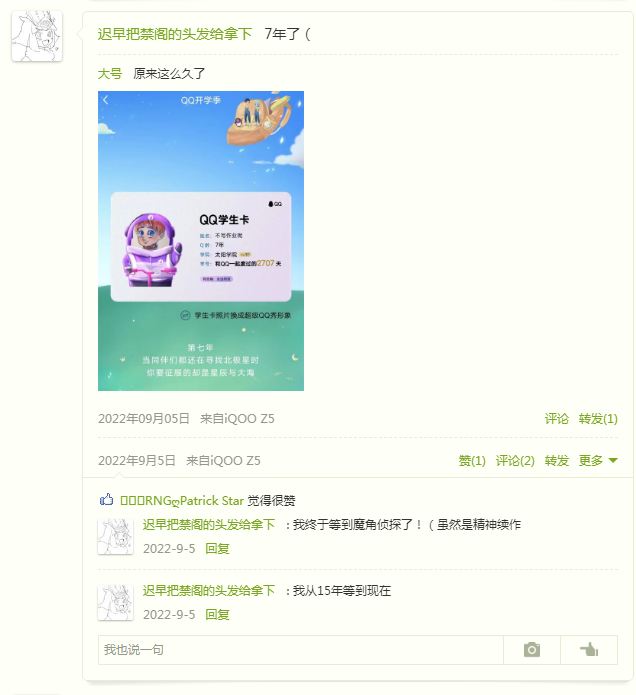The image size is (636, 695).
Task: Click 转发(1) on the original post
Action: click(x=598, y=418)
